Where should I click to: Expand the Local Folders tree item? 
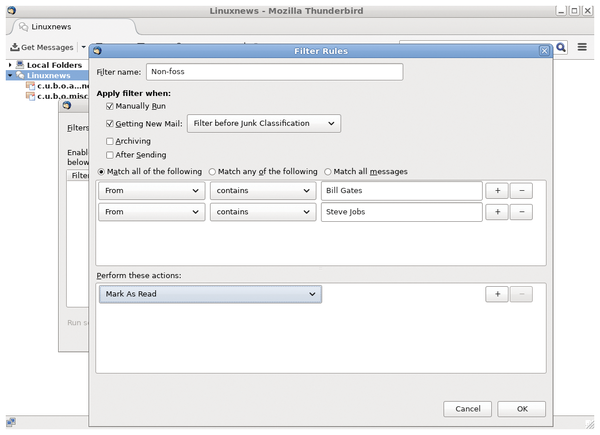click(10, 65)
